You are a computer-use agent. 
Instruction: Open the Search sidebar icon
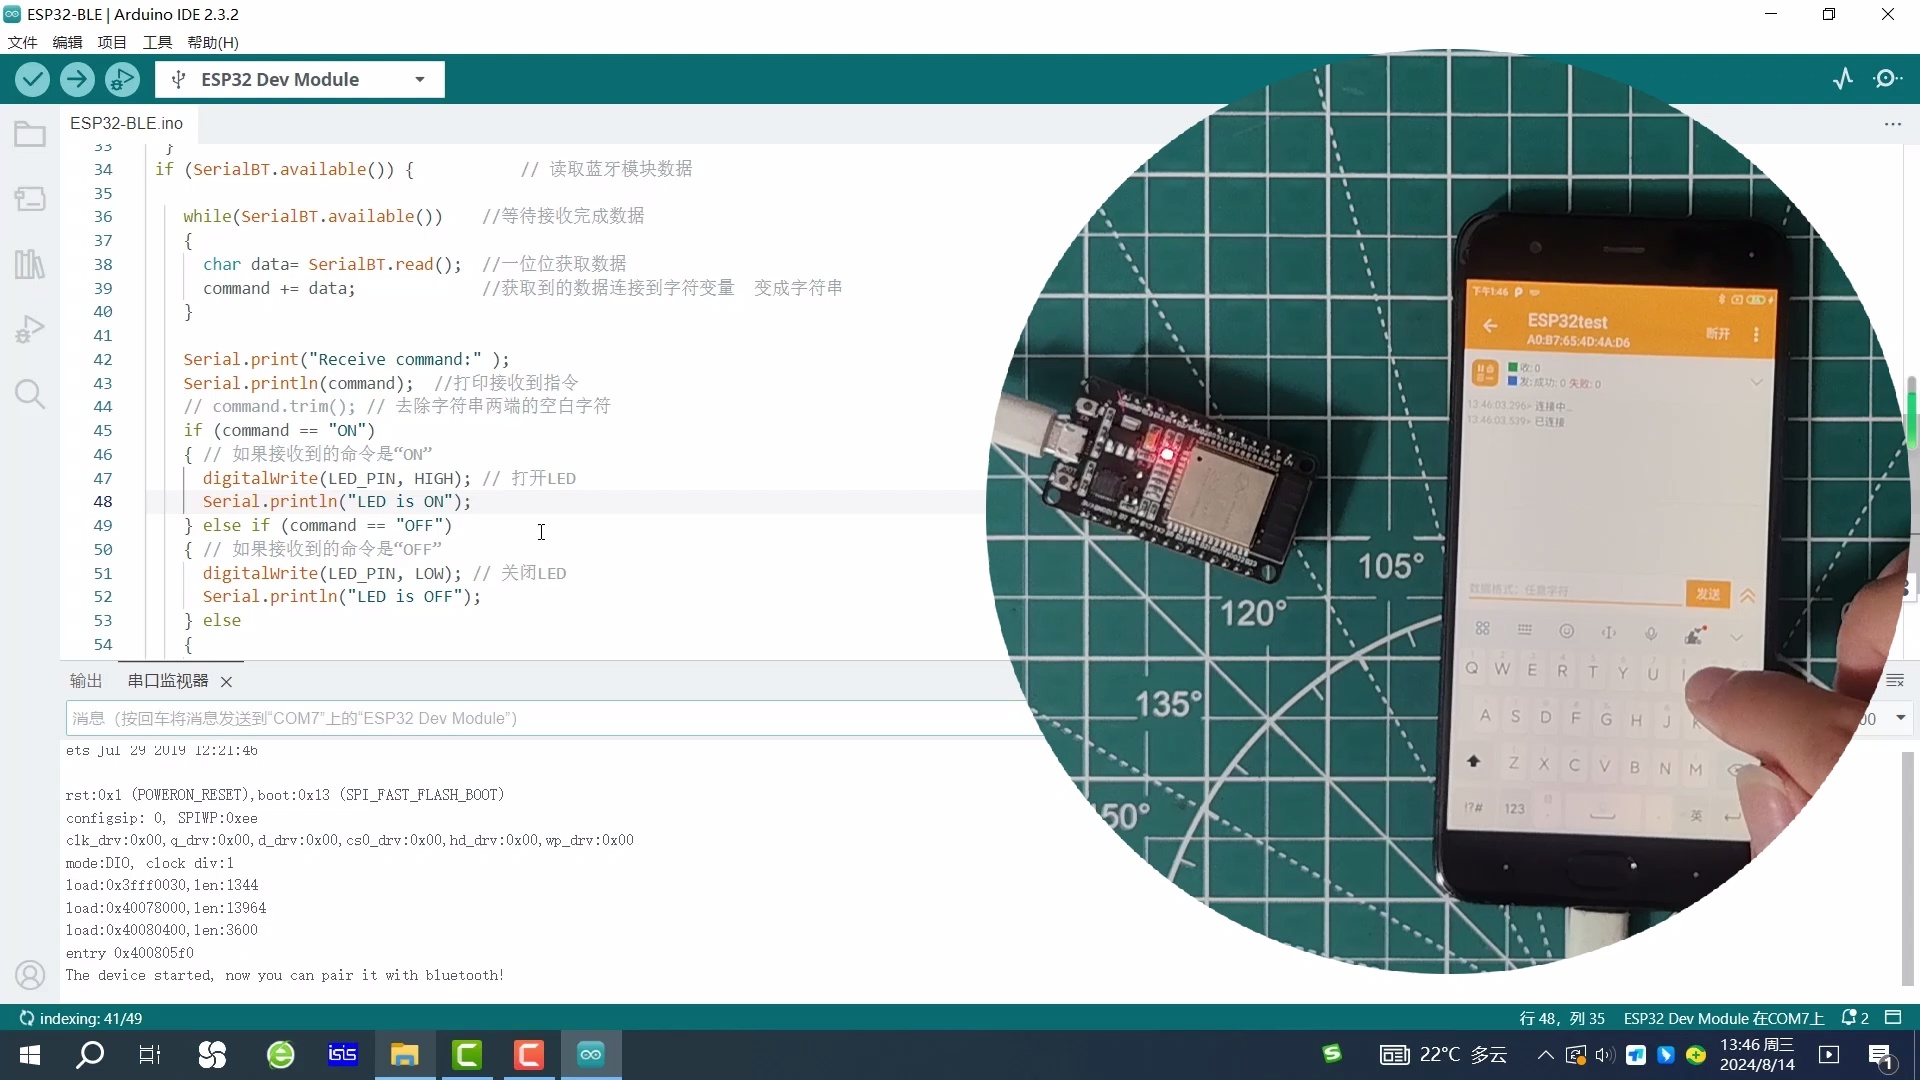pos(29,394)
